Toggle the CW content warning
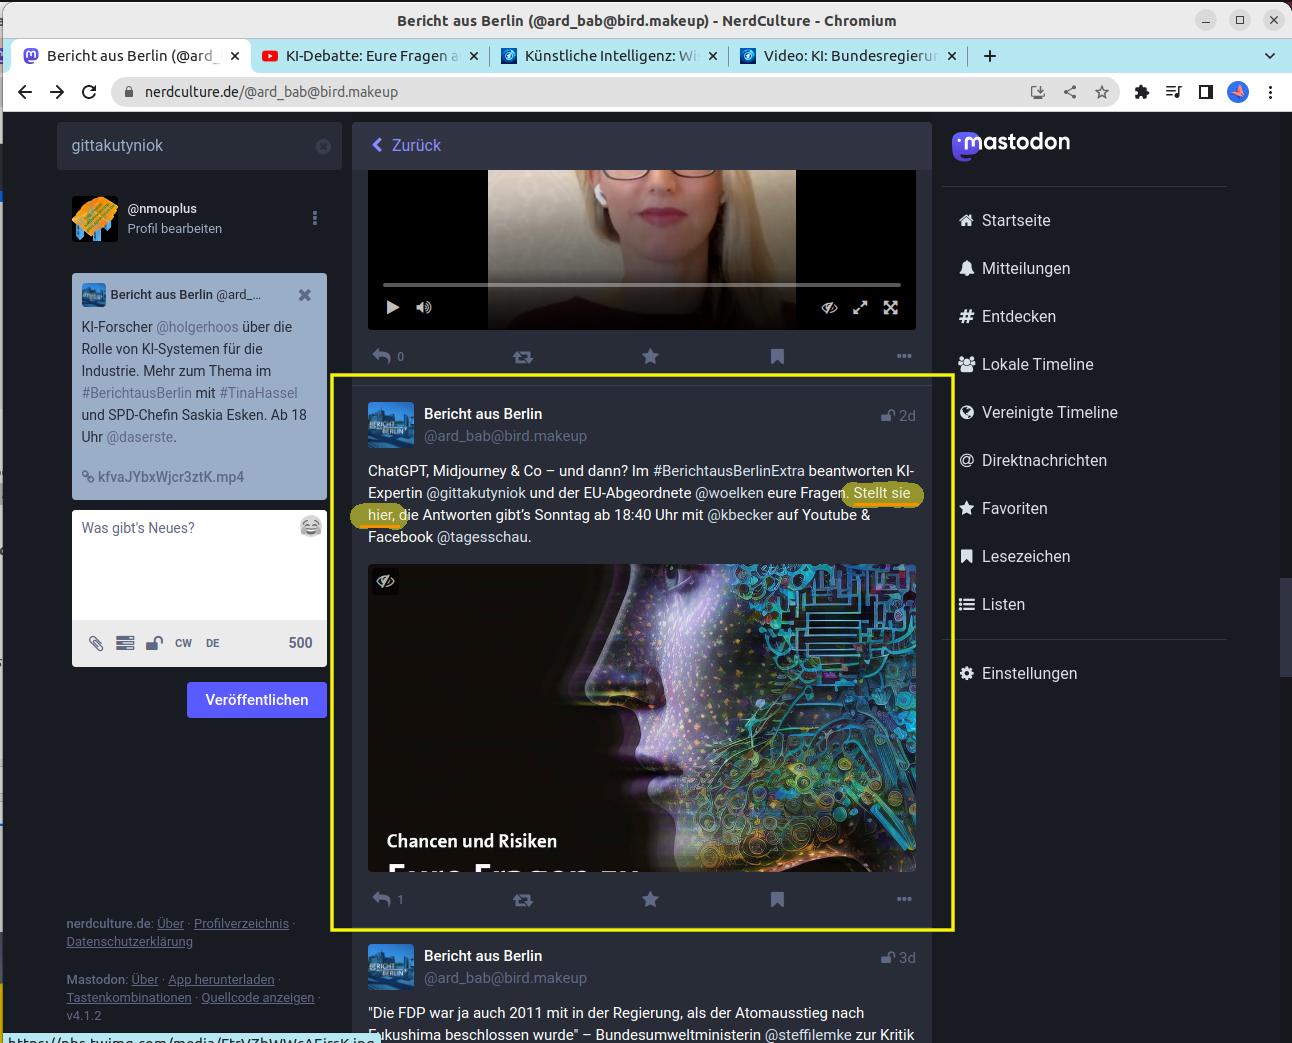This screenshot has width=1292, height=1043. click(x=183, y=643)
